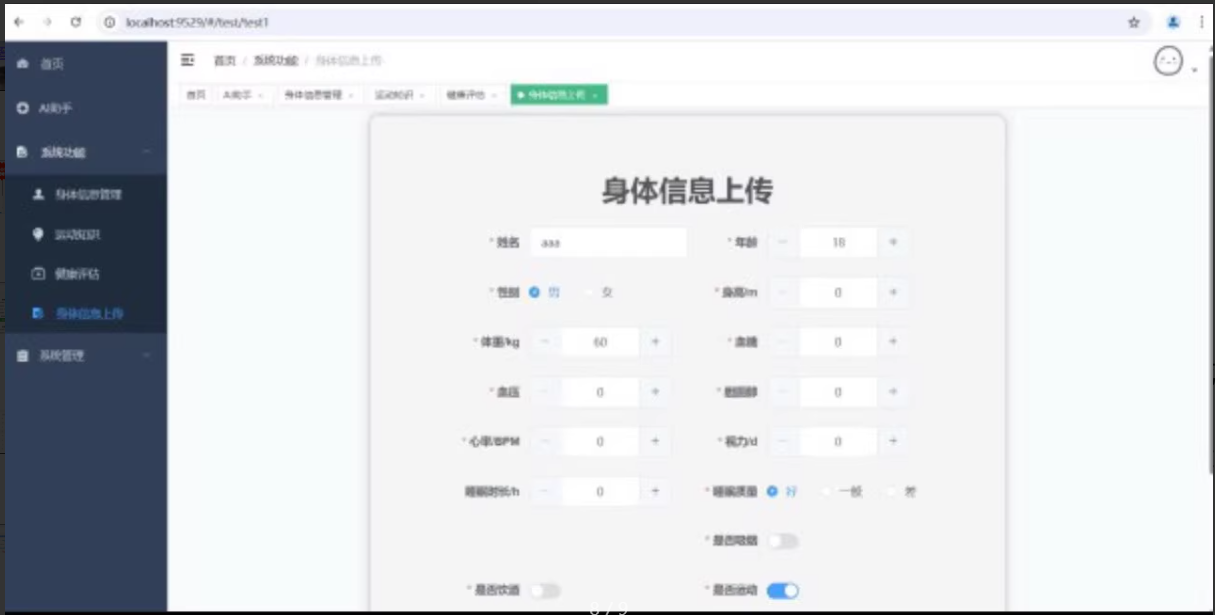Open AI助手 in the sidebar
The height and width of the screenshot is (615, 1215).
[84, 107]
